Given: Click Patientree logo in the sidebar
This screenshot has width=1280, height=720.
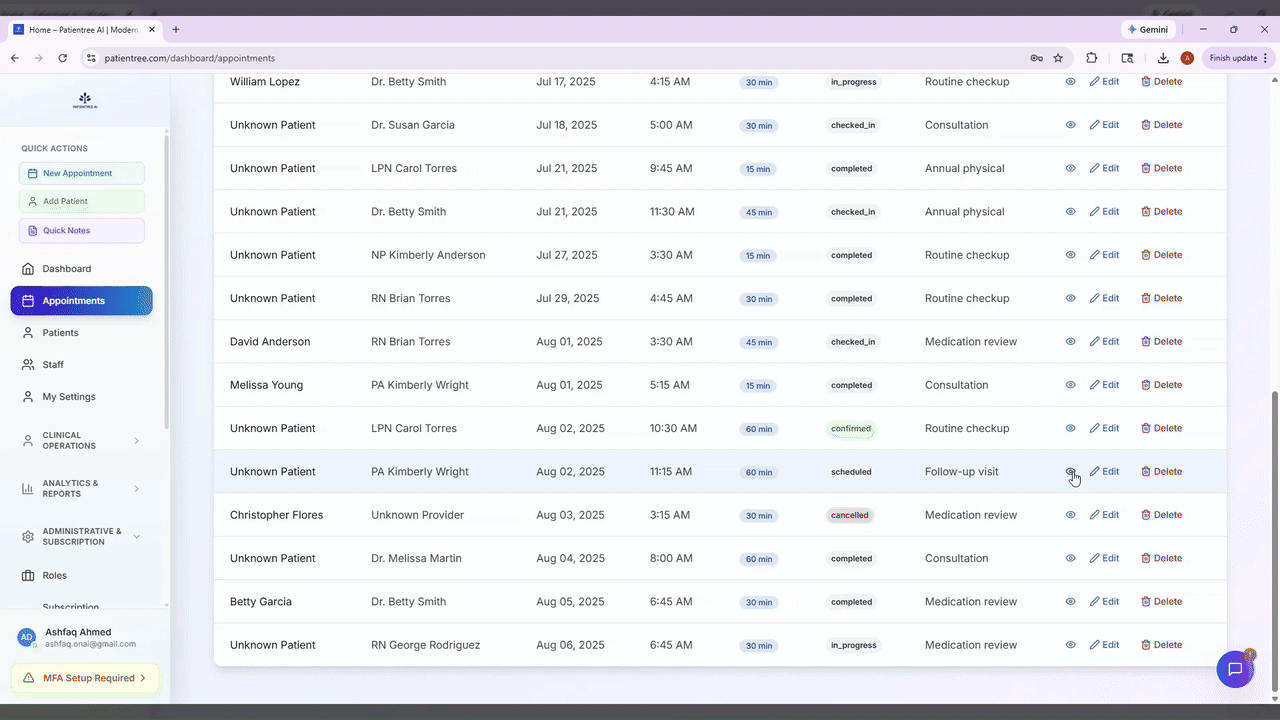Looking at the screenshot, I should pyautogui.click(x=84, y=100).
